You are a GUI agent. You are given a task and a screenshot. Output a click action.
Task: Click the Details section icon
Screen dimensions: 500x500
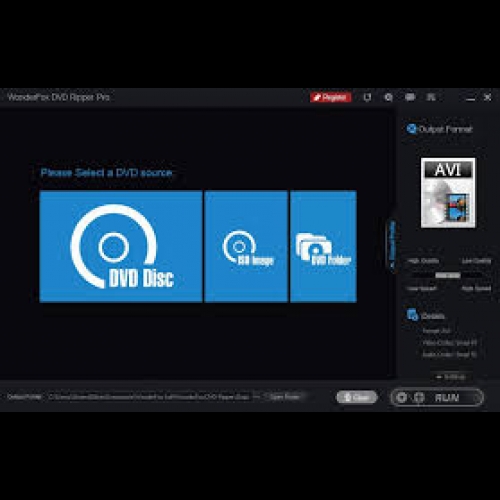[413, 315]
